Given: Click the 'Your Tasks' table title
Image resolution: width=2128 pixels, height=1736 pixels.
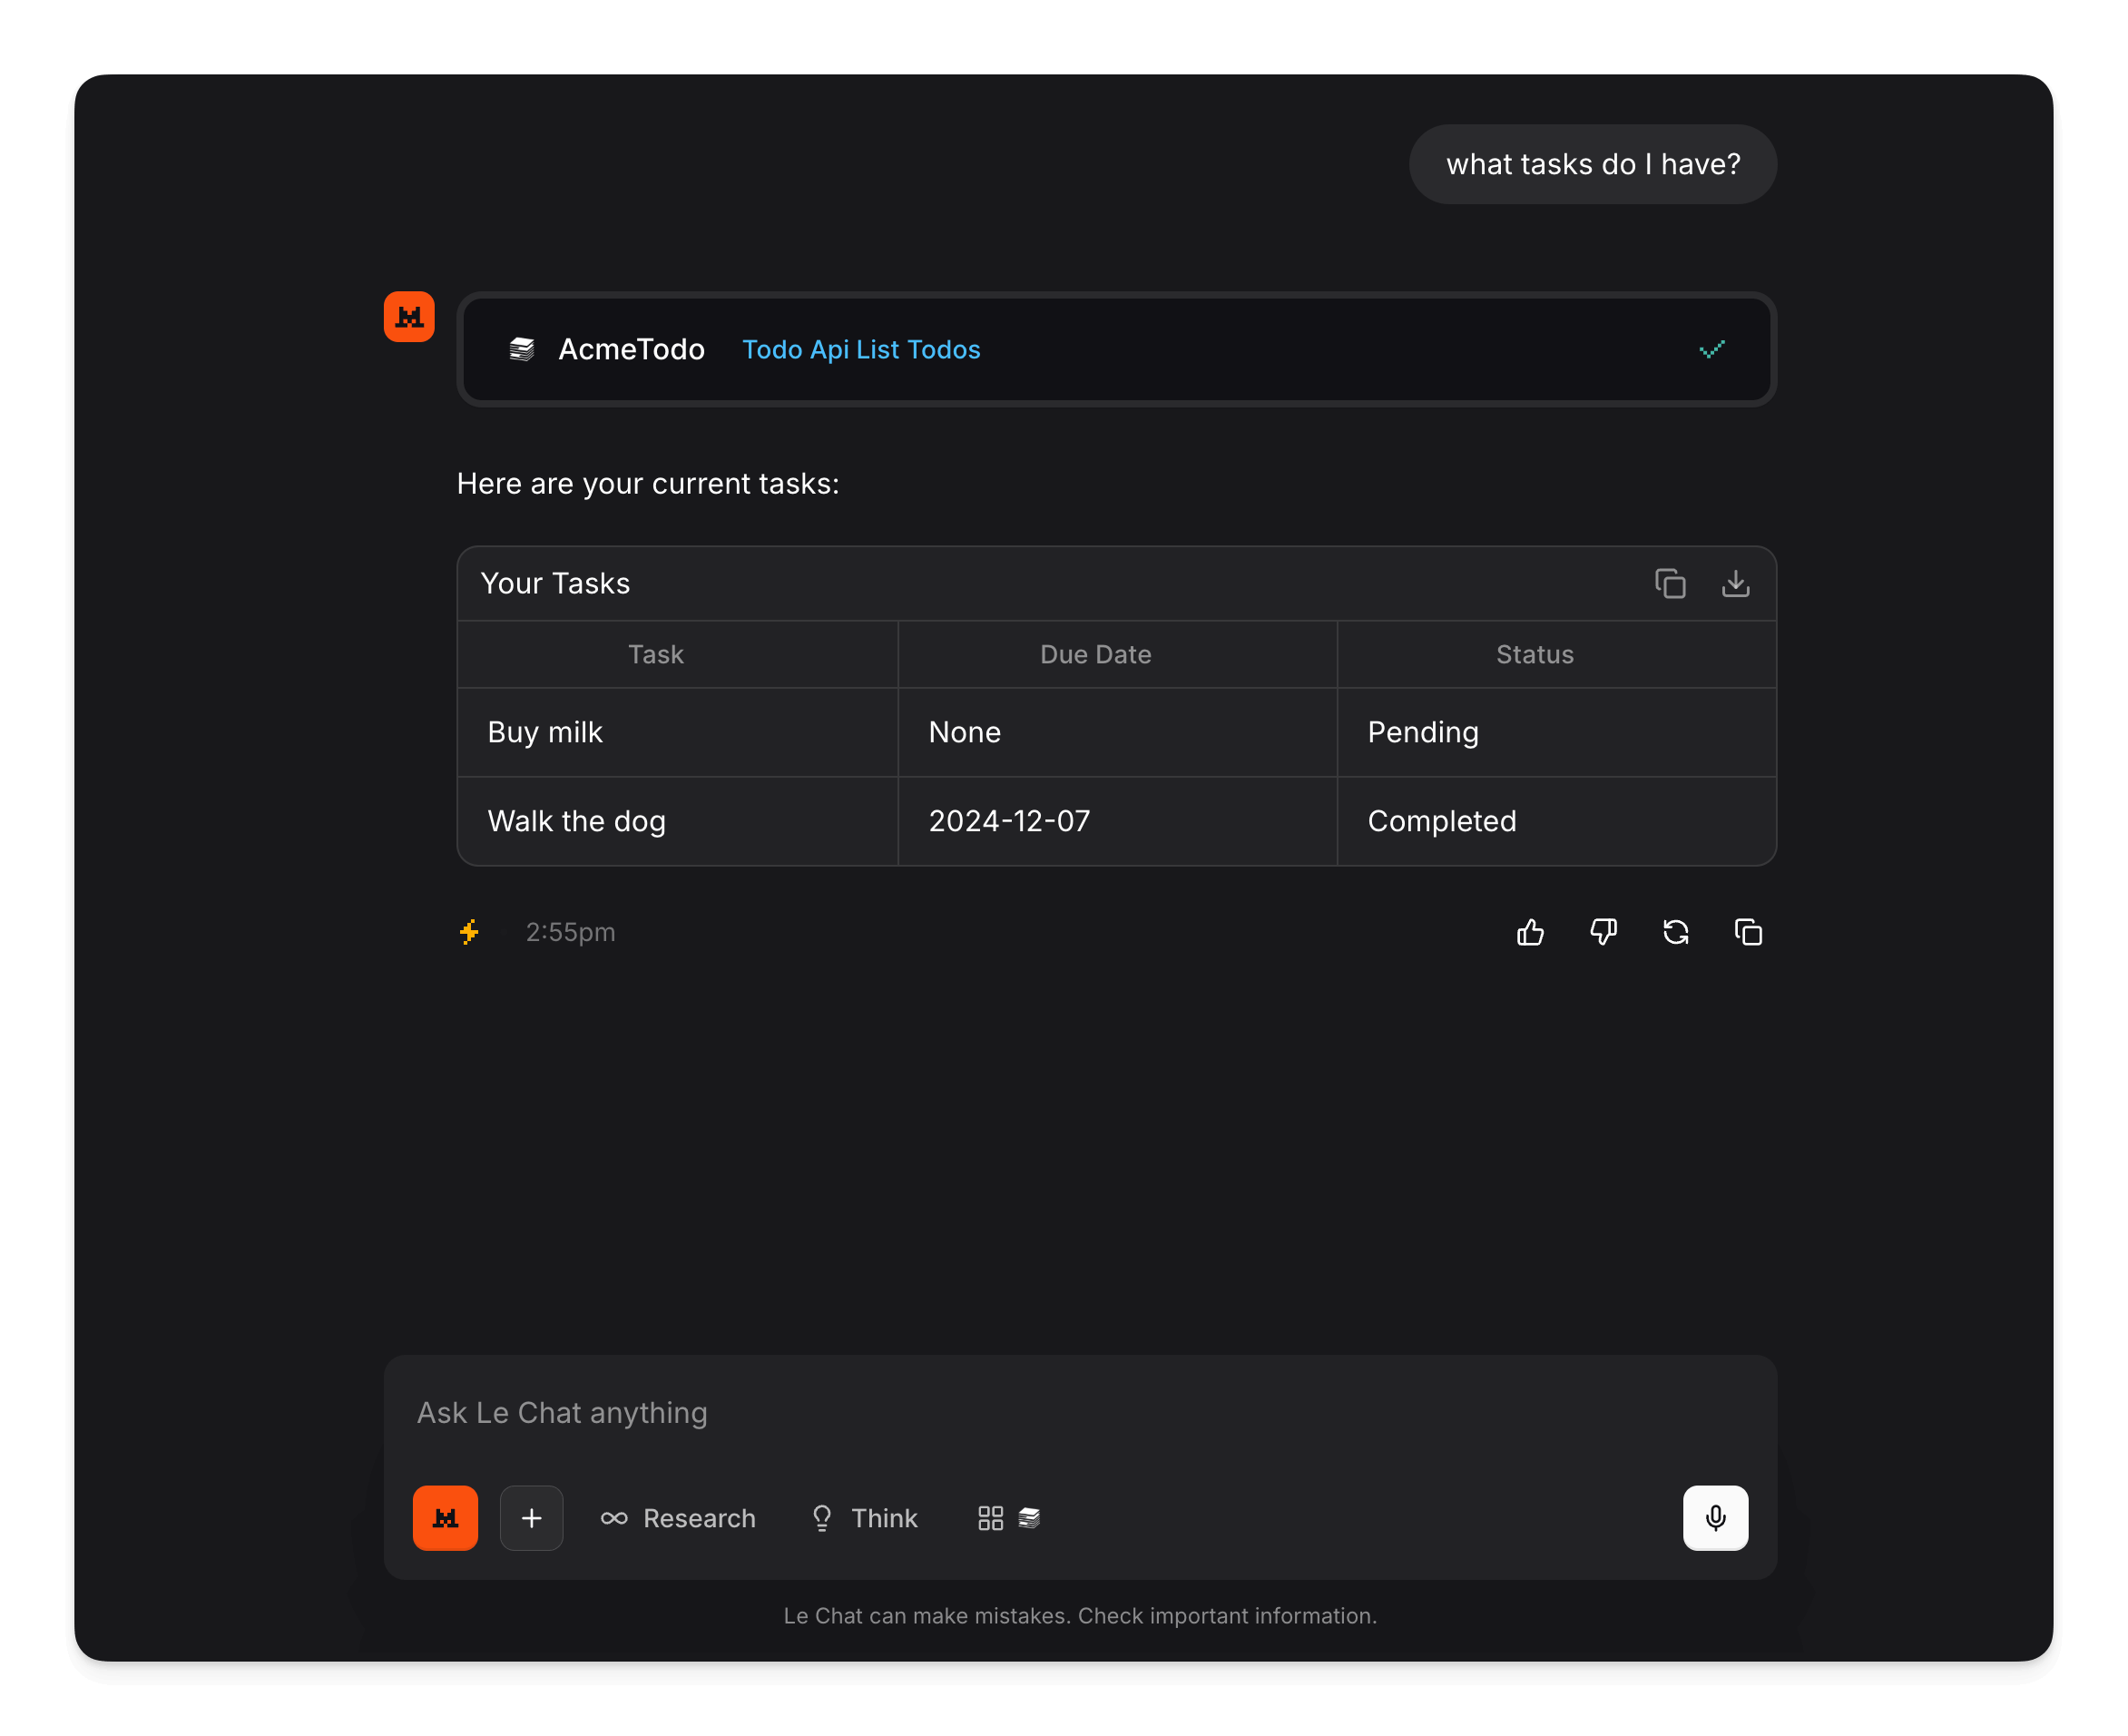Looking at the screenshot, I should pyautogui.click(x=555, y=583).
